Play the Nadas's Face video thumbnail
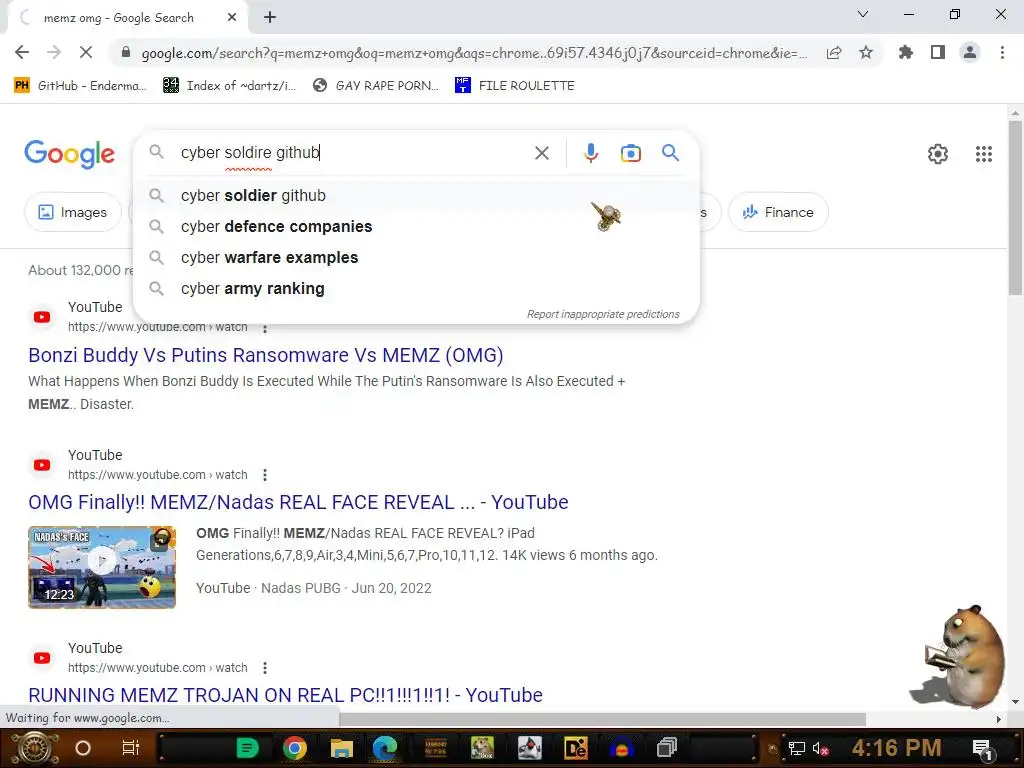 click(x=102, y=567)
